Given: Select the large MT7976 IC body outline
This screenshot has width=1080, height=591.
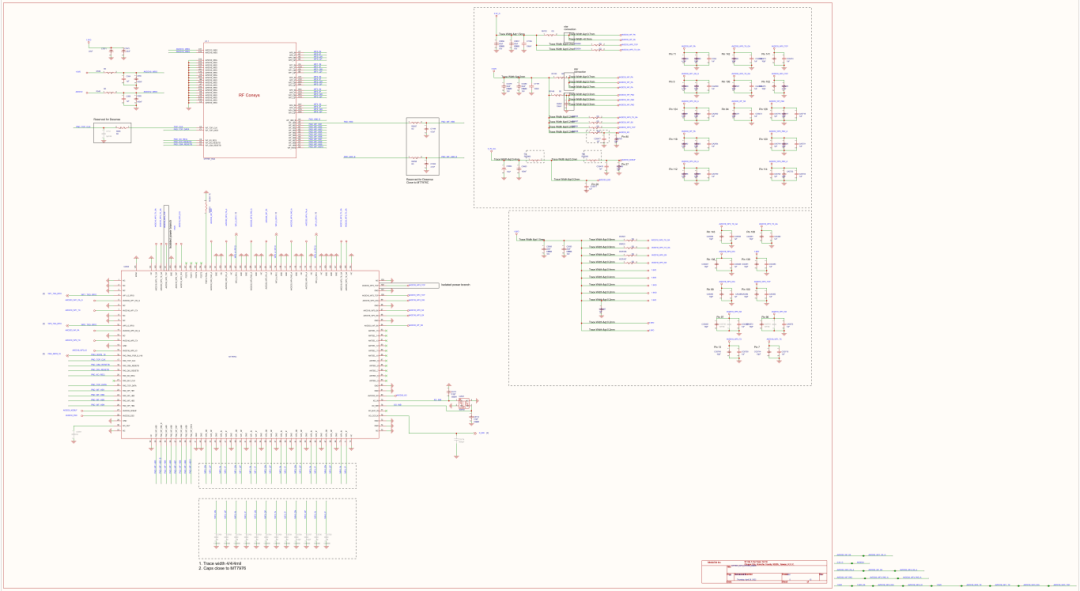Looking at the screenshot, I should (250, 355).
